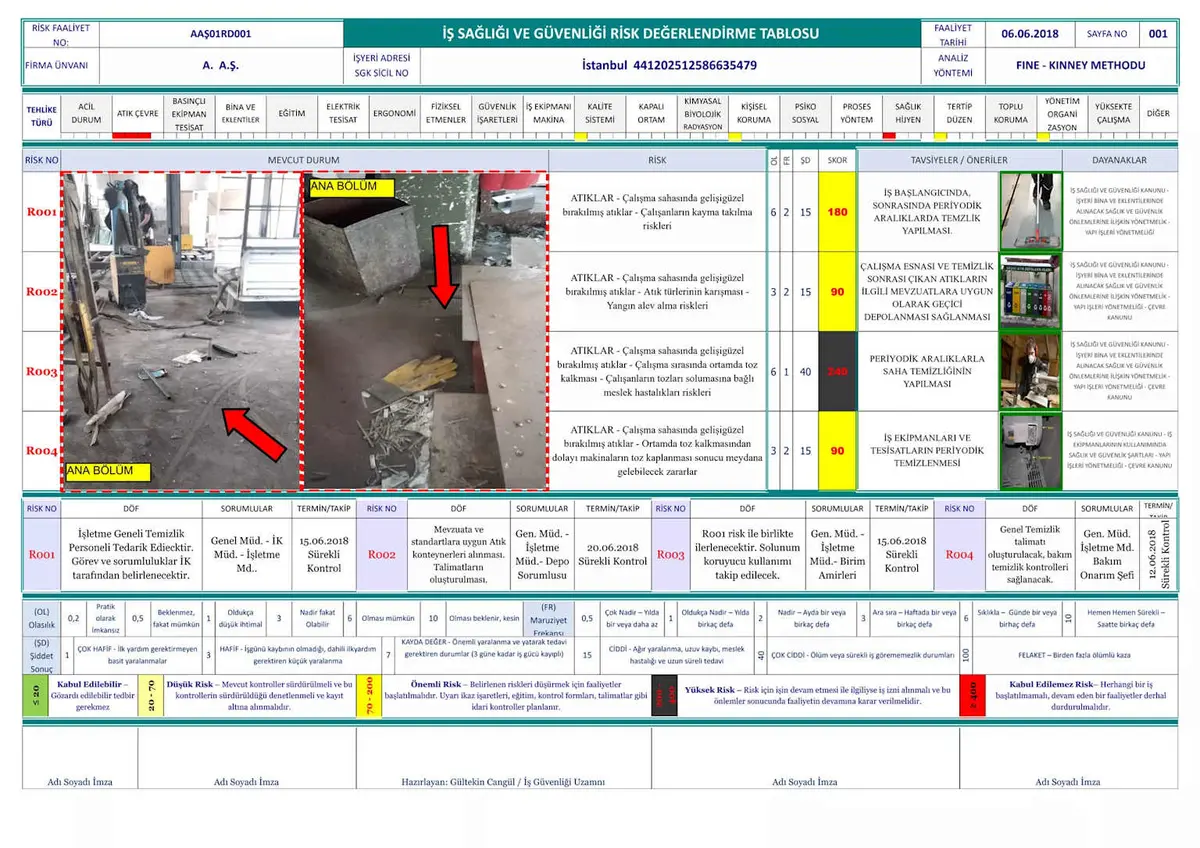Click the SAĞLIK HİJYEN hazard cell
This screenshot has width=1200, height=848.
coord(908,113)
